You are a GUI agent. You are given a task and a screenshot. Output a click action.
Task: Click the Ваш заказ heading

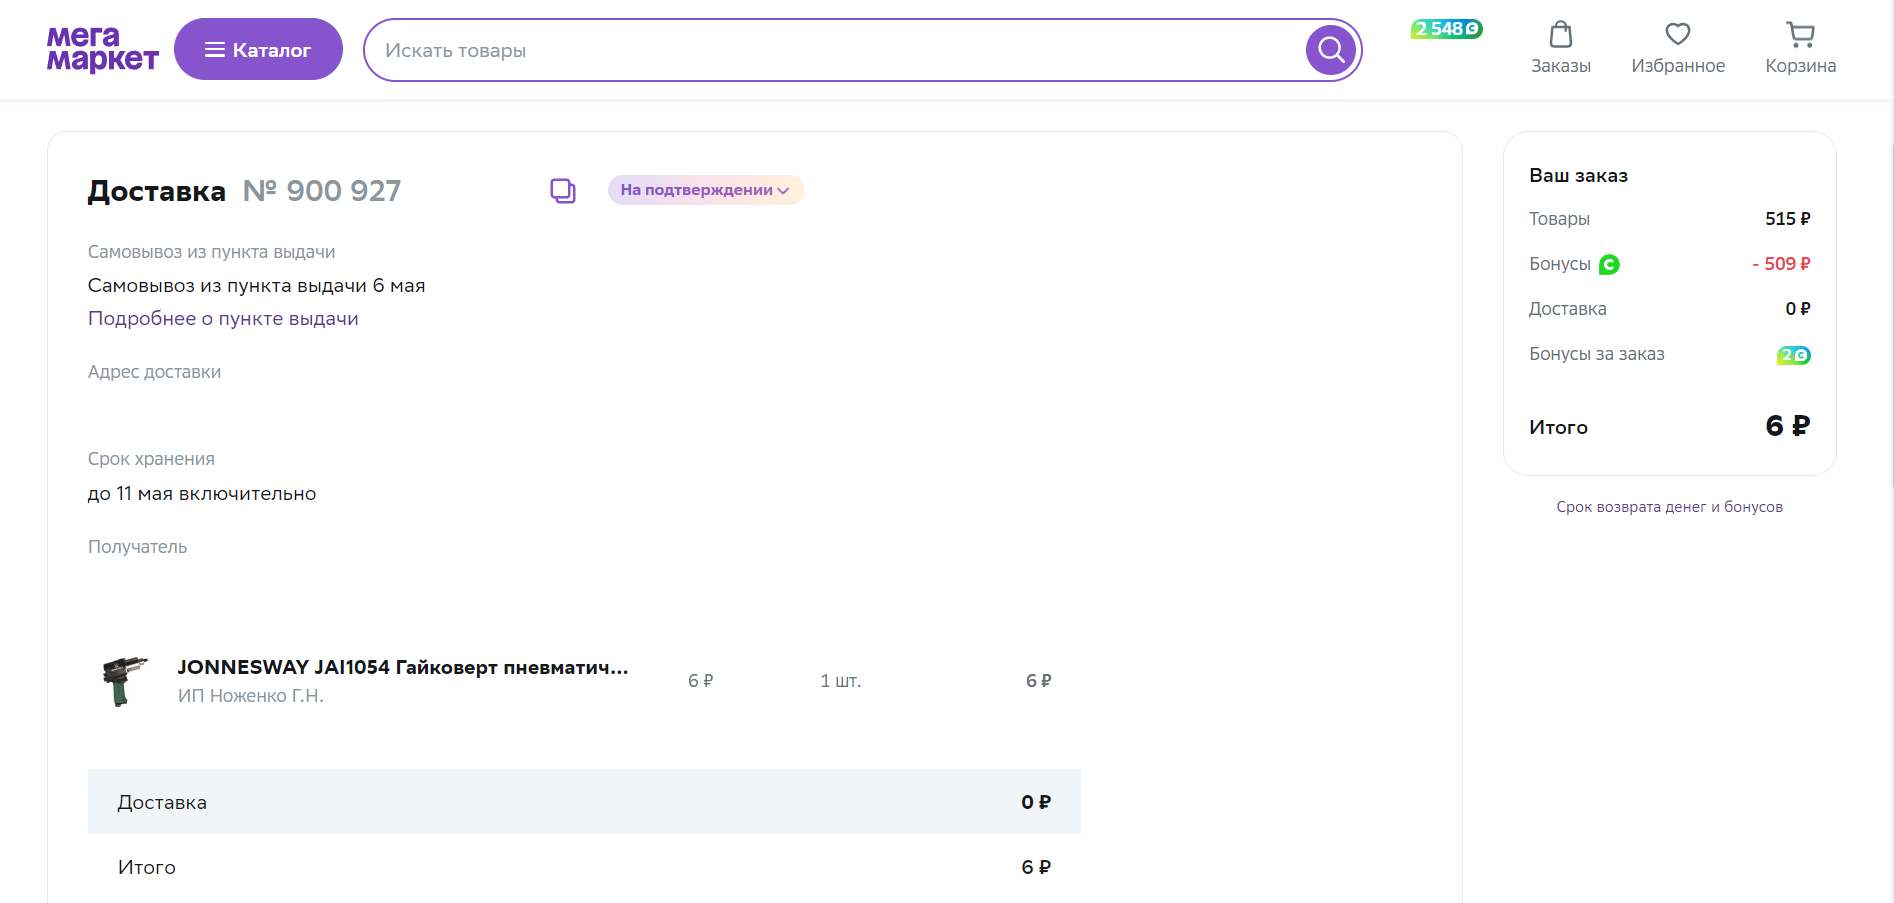[1578, 175]
